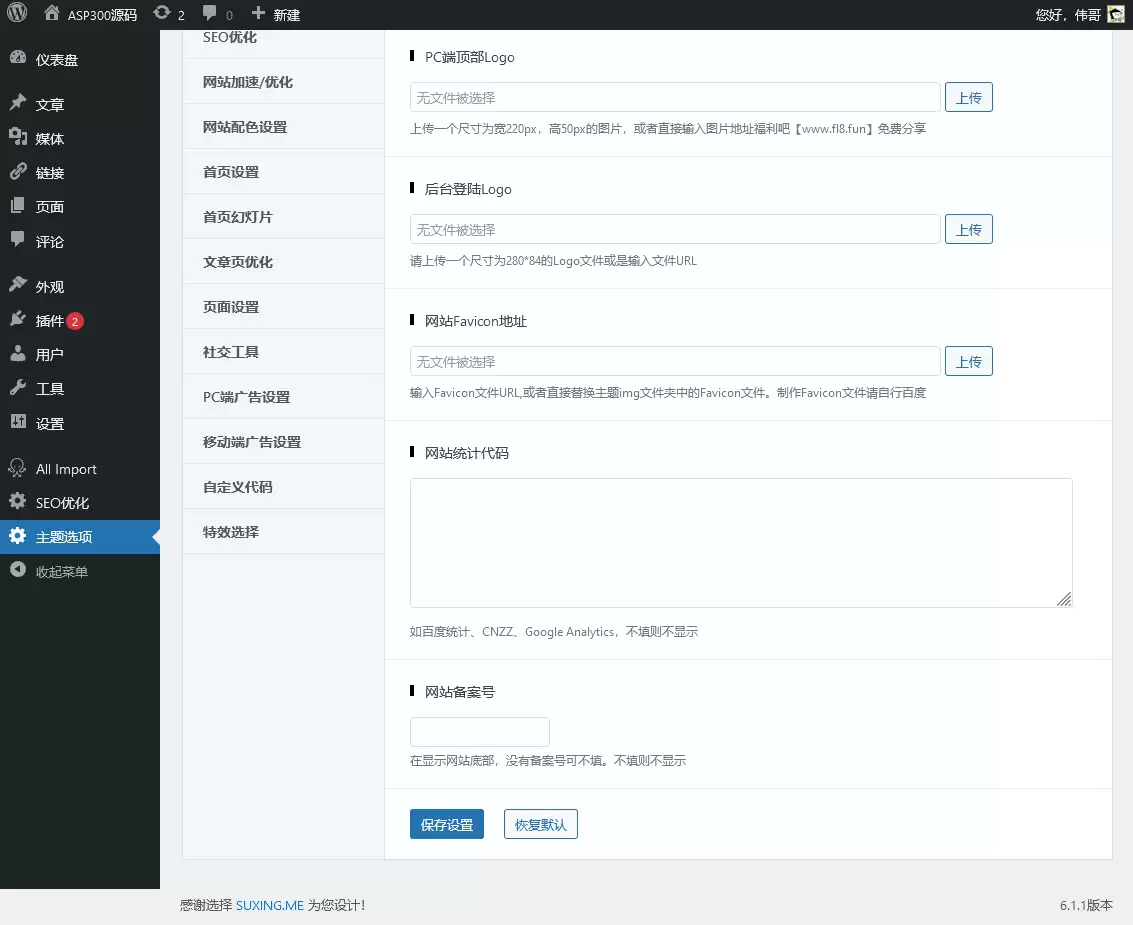This screenshot has height=925, width=1133.
Task: Click inside the 网站统计代码 text area
Action: 741,543
